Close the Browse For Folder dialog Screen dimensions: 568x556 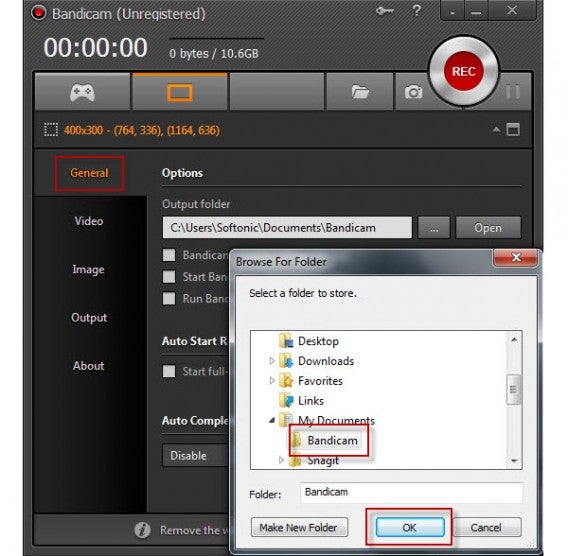pyautogui.click(x=516, y=258)
